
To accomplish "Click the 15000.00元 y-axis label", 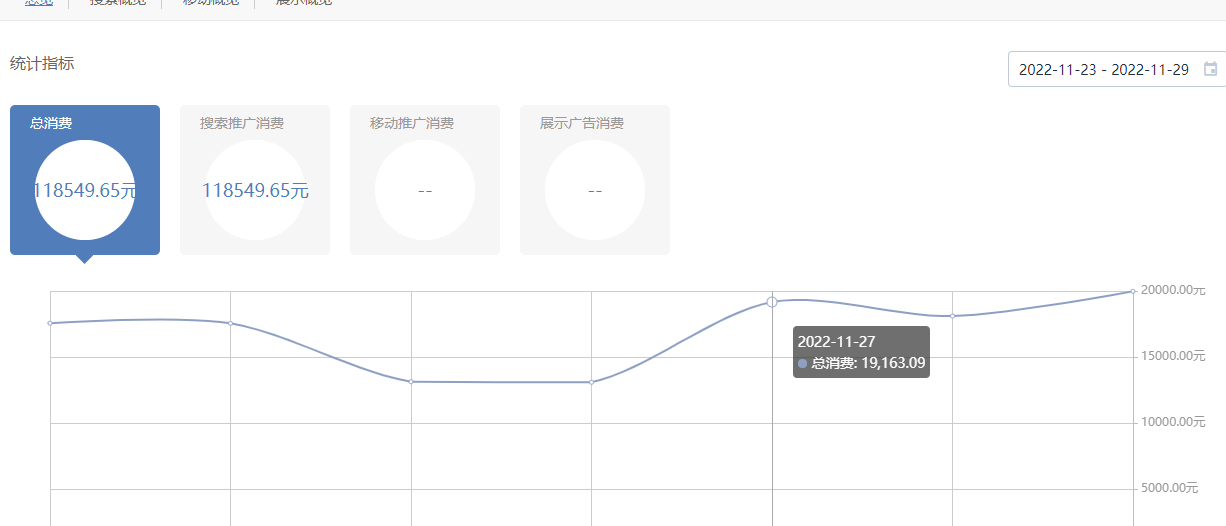I will pyautogui.click(x=1172, y=356).
